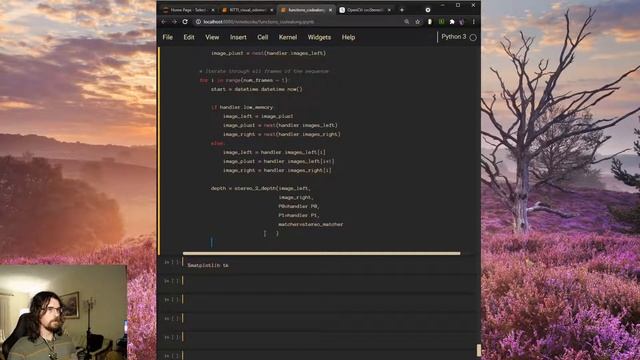The width and height of the screenshot is (640, 360).
Task: Open the Widgets menu
Action: 319,37
